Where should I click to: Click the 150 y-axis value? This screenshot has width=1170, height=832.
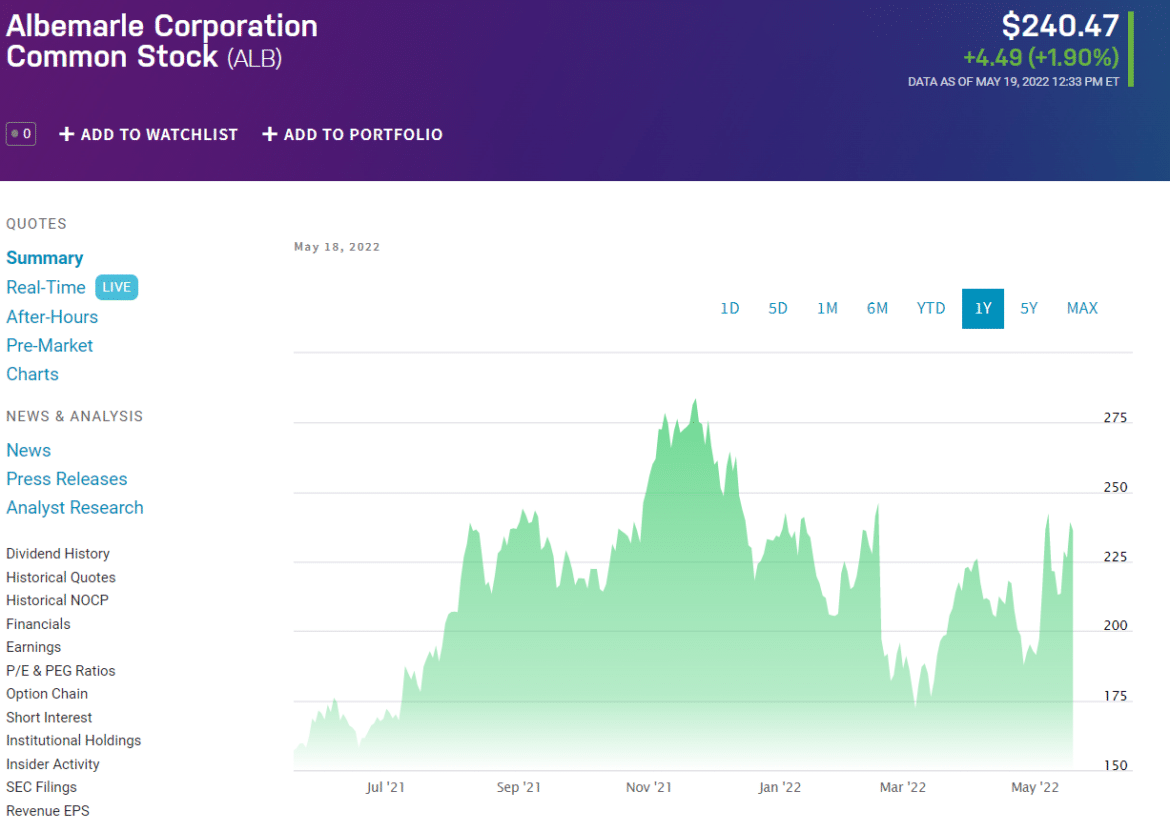tap(1116, 766)
